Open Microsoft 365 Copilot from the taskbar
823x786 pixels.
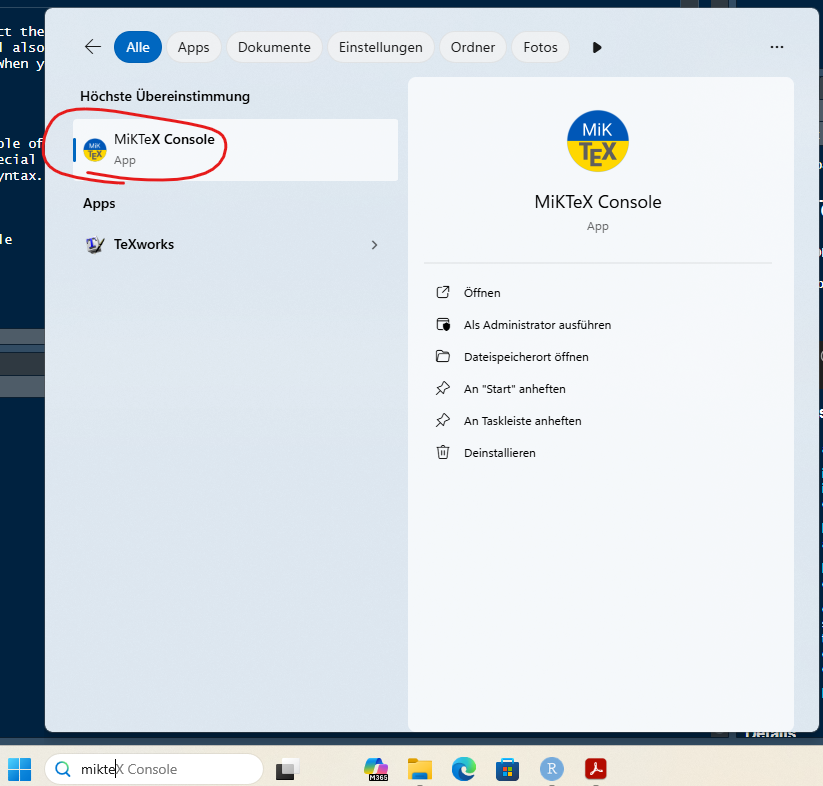pos(377,769)
